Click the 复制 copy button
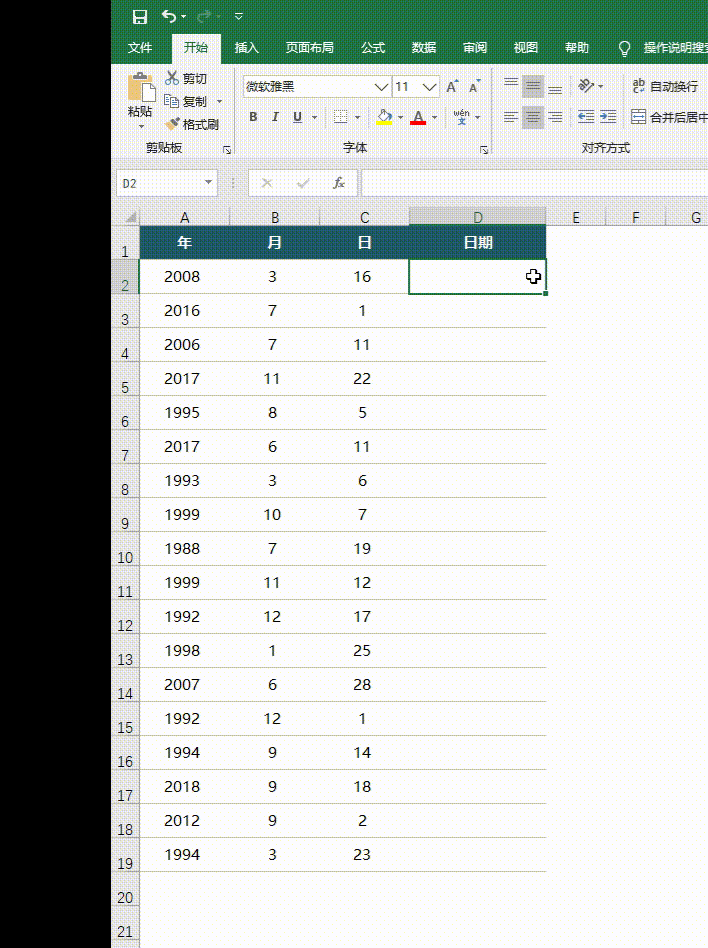The height and width of the screenshot is (948, 708). click(x=186, y=102)
